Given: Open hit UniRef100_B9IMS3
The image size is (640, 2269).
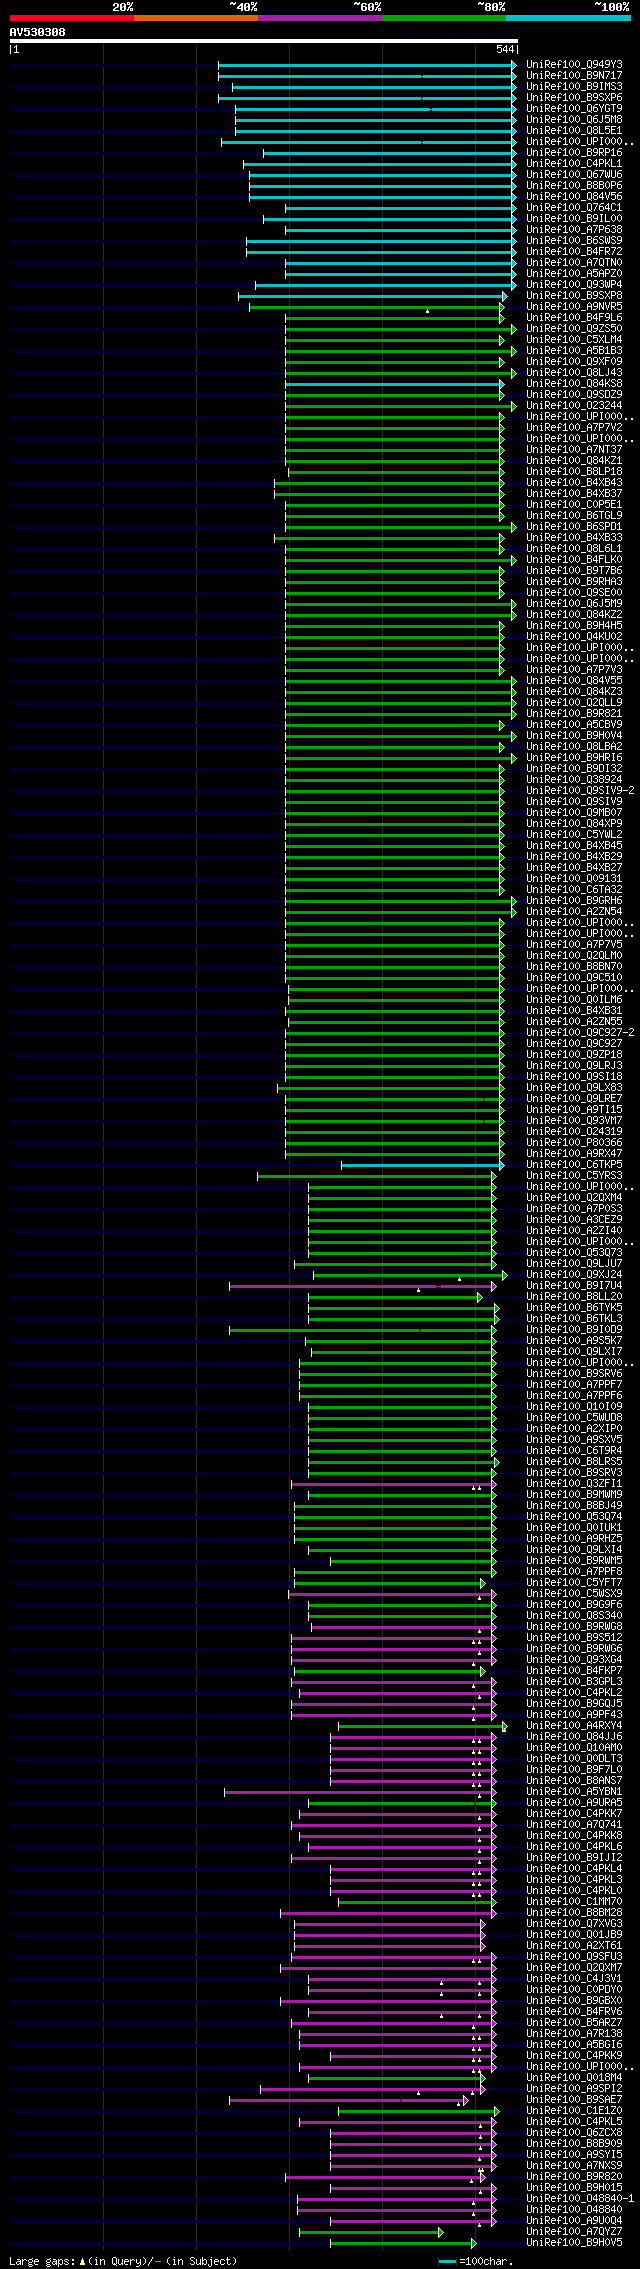Looking at the screenshot, I should (x=574, y=86).
